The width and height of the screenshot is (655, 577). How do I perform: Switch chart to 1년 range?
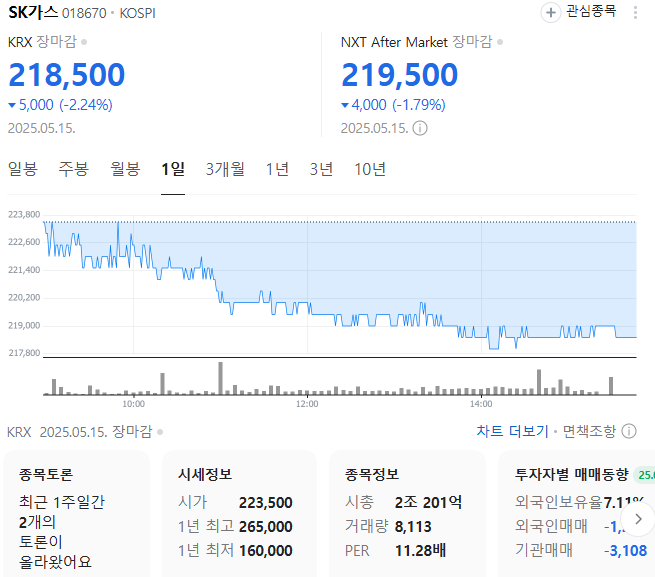tap(277, 169)
